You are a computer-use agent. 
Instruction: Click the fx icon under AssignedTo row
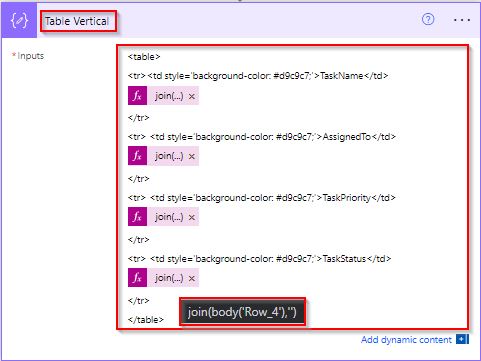click(x=137, y=156)
